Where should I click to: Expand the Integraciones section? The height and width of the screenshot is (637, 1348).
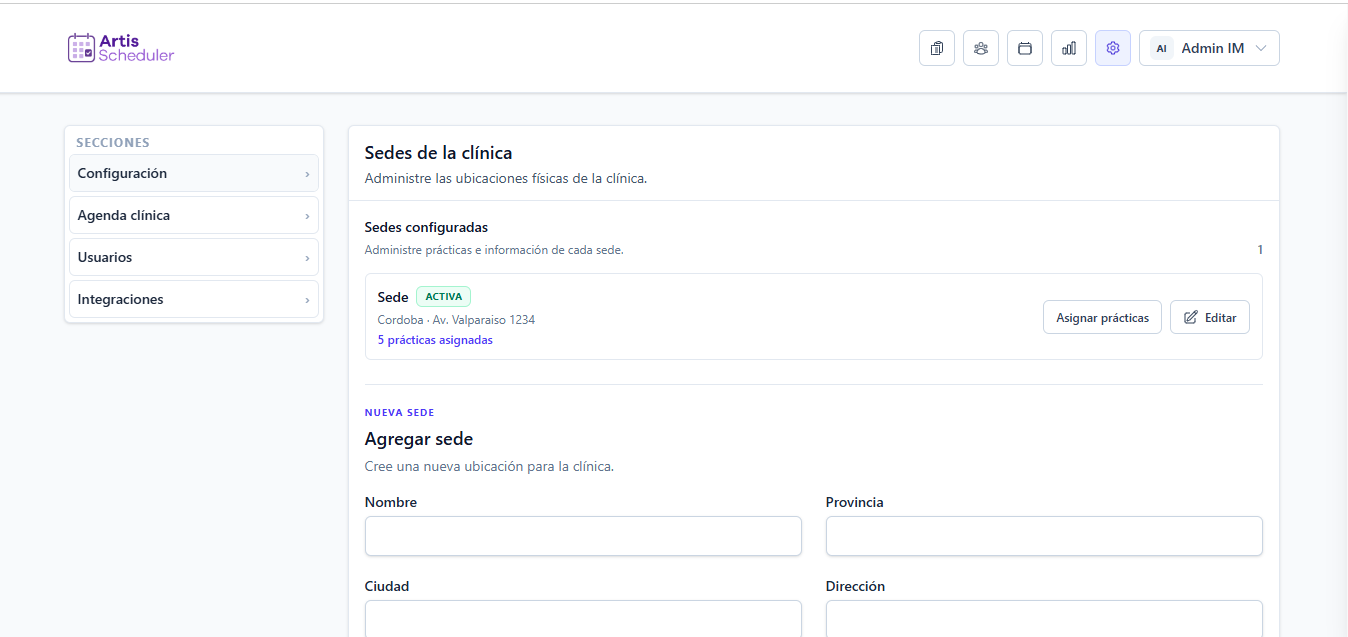click(x=194, y=299)
